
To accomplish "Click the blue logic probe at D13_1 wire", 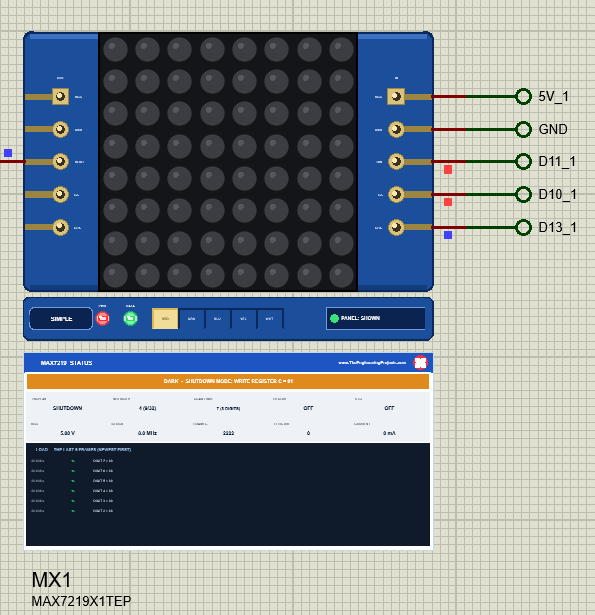I will (x=448, y=235).
